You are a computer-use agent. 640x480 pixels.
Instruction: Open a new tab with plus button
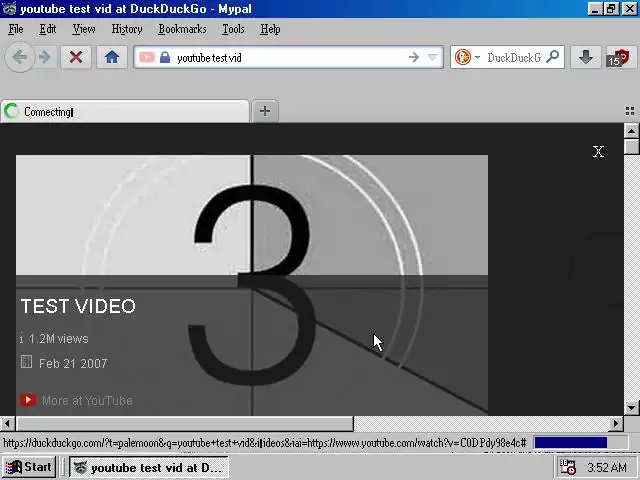click(x=265, y=111)
